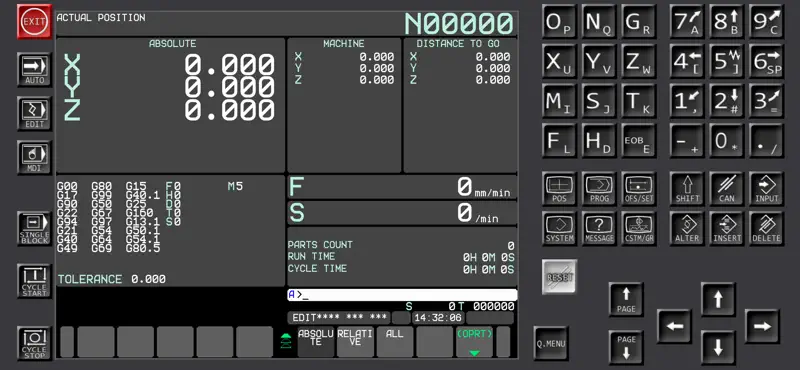Click the N00000 sequence number text
Image resolution: width=800 pixels, height=370 pixels.
click(459, 23)
